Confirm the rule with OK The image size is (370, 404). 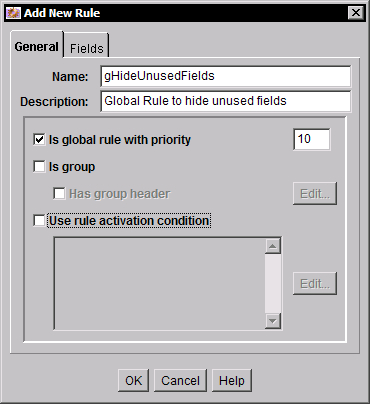(133, 380)
